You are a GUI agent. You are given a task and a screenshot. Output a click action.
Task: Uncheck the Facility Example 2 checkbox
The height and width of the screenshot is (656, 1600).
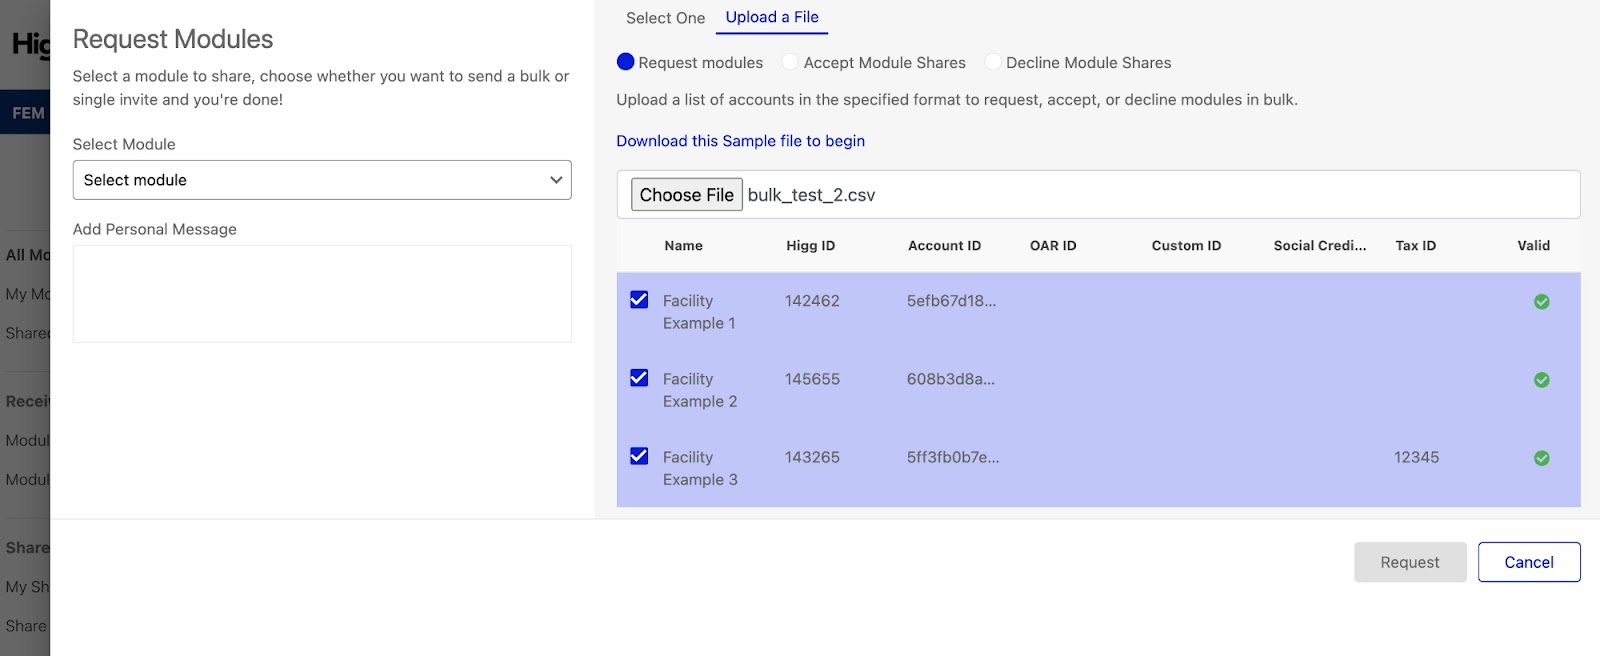[639, 378]
